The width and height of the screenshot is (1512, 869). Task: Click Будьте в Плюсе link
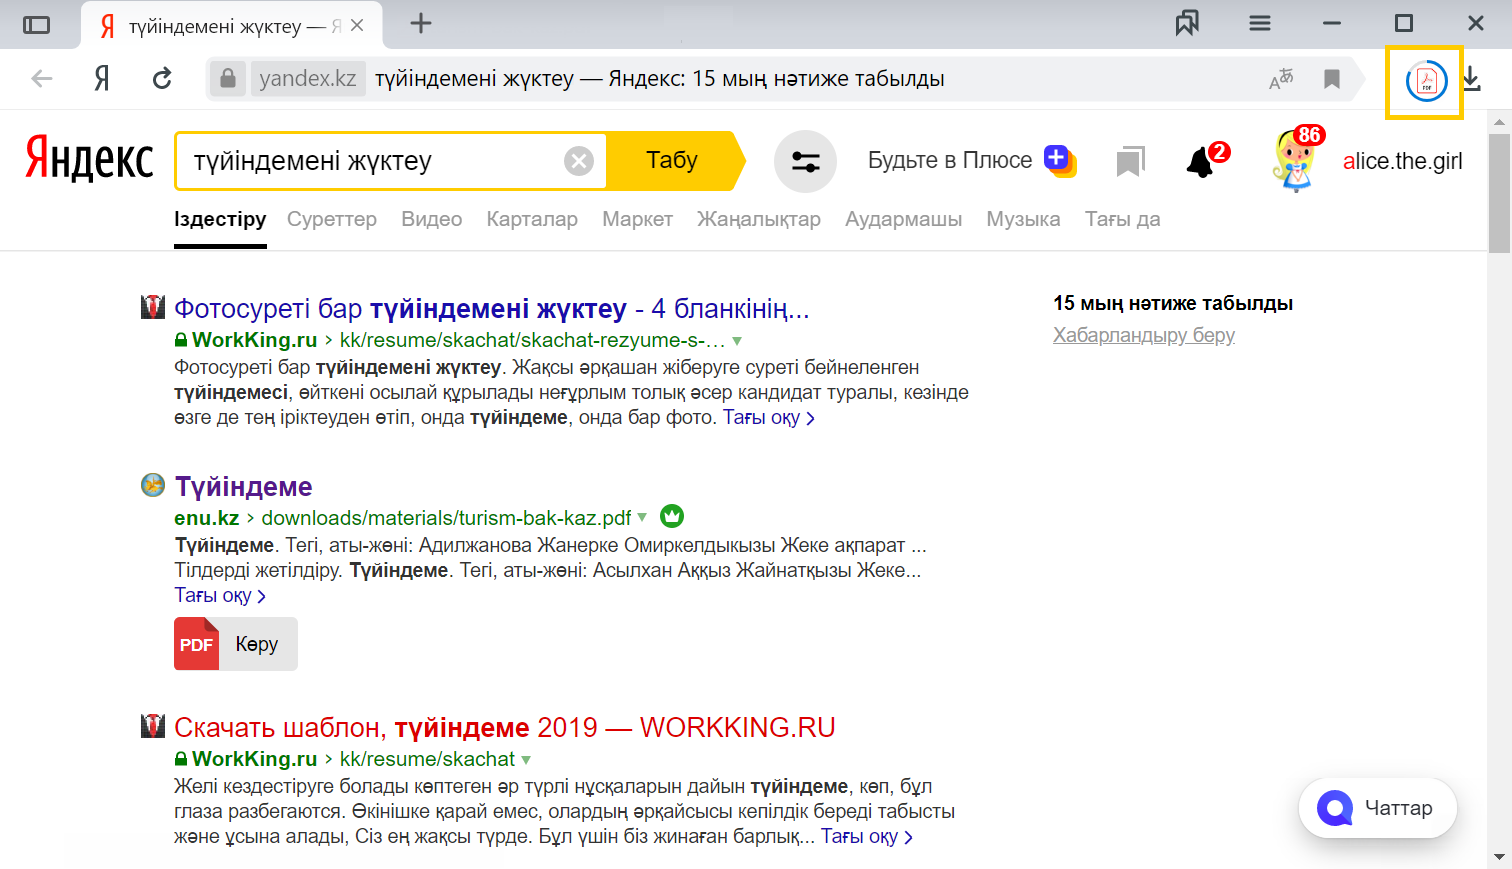click(949, 161)
